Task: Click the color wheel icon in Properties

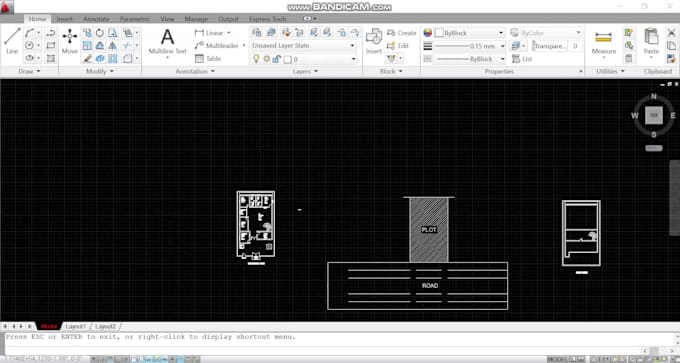Action: click(x=428, y=33)
